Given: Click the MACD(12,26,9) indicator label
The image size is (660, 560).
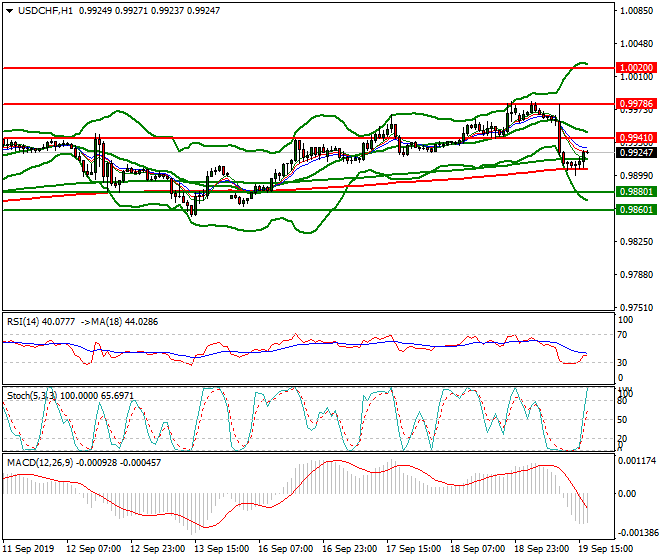Looking at the screenshot, I should coord(40,462).
